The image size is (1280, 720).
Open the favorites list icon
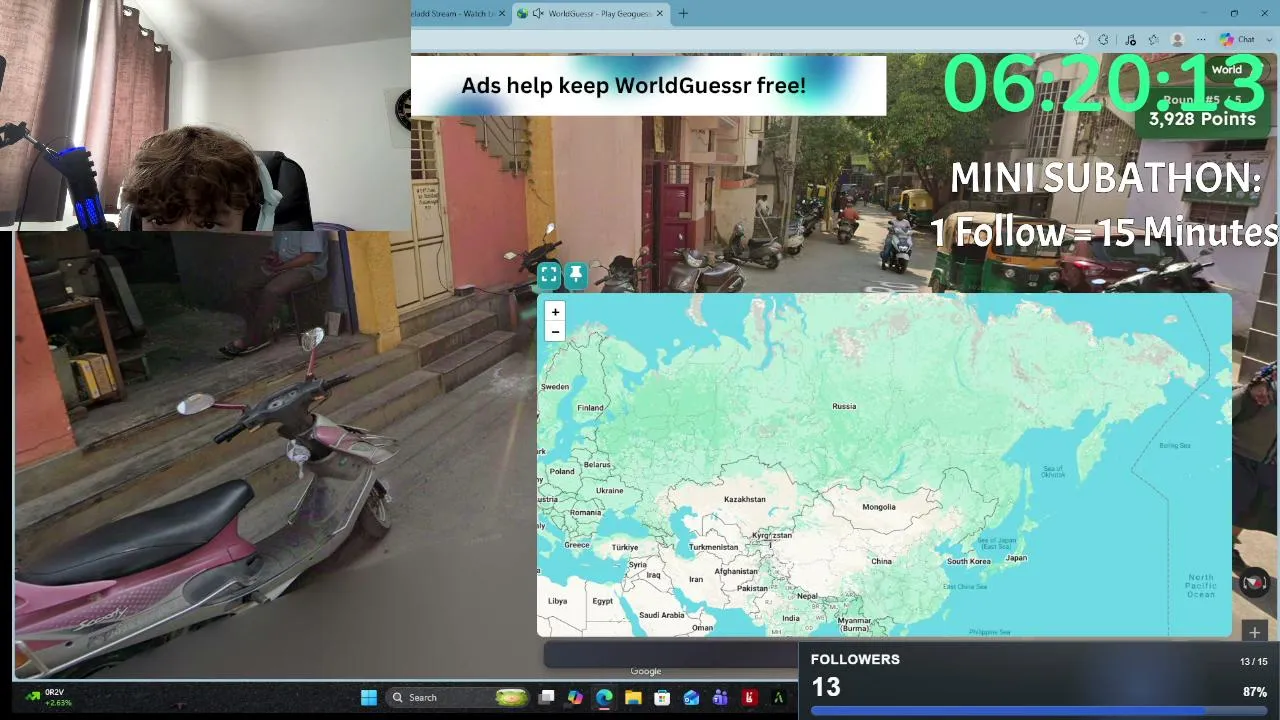click(x=1153, y=40)
